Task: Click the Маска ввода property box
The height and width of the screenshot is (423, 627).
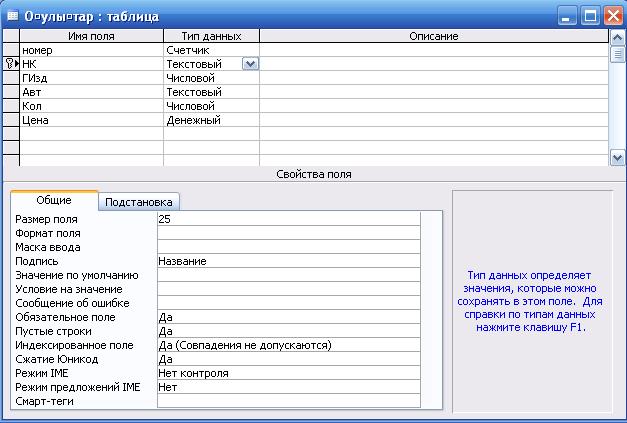Action: point(288,246)
